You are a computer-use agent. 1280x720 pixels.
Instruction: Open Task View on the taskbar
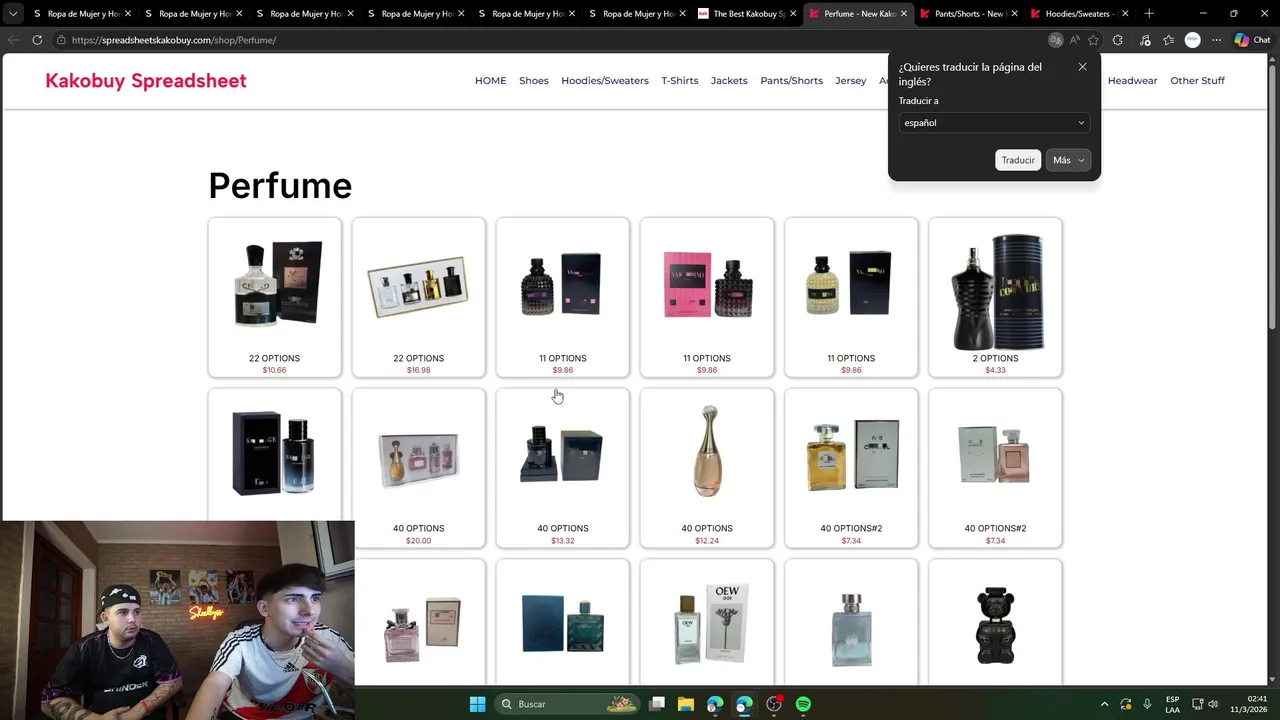(657, 704)
